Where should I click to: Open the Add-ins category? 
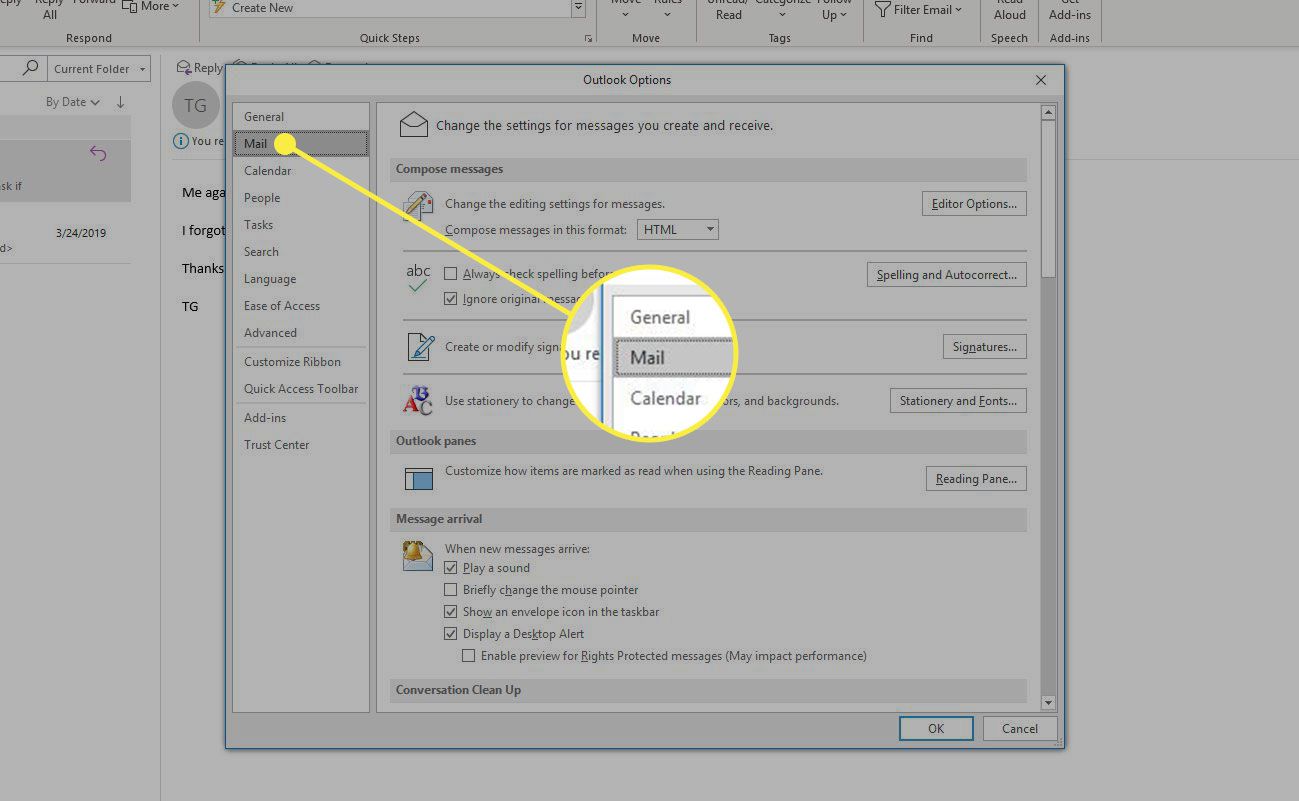[x=300, y=418]
